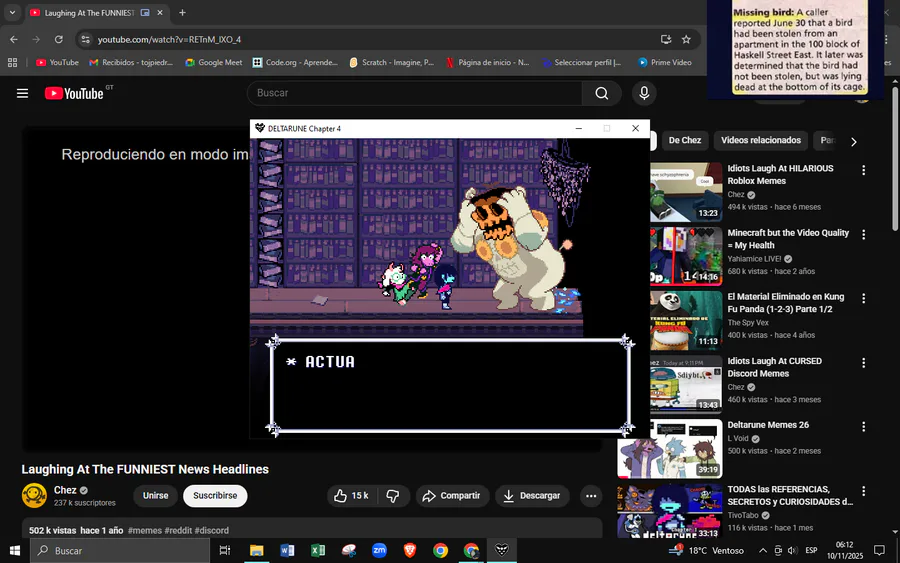Open the browser tab search dropdown
This screenshot has width=900, height=563.
(x=12, y=13)
